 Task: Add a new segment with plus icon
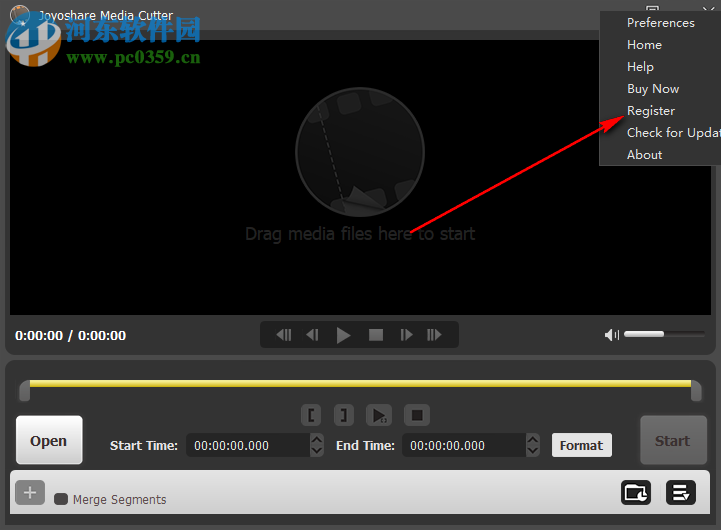click(30, 493)
